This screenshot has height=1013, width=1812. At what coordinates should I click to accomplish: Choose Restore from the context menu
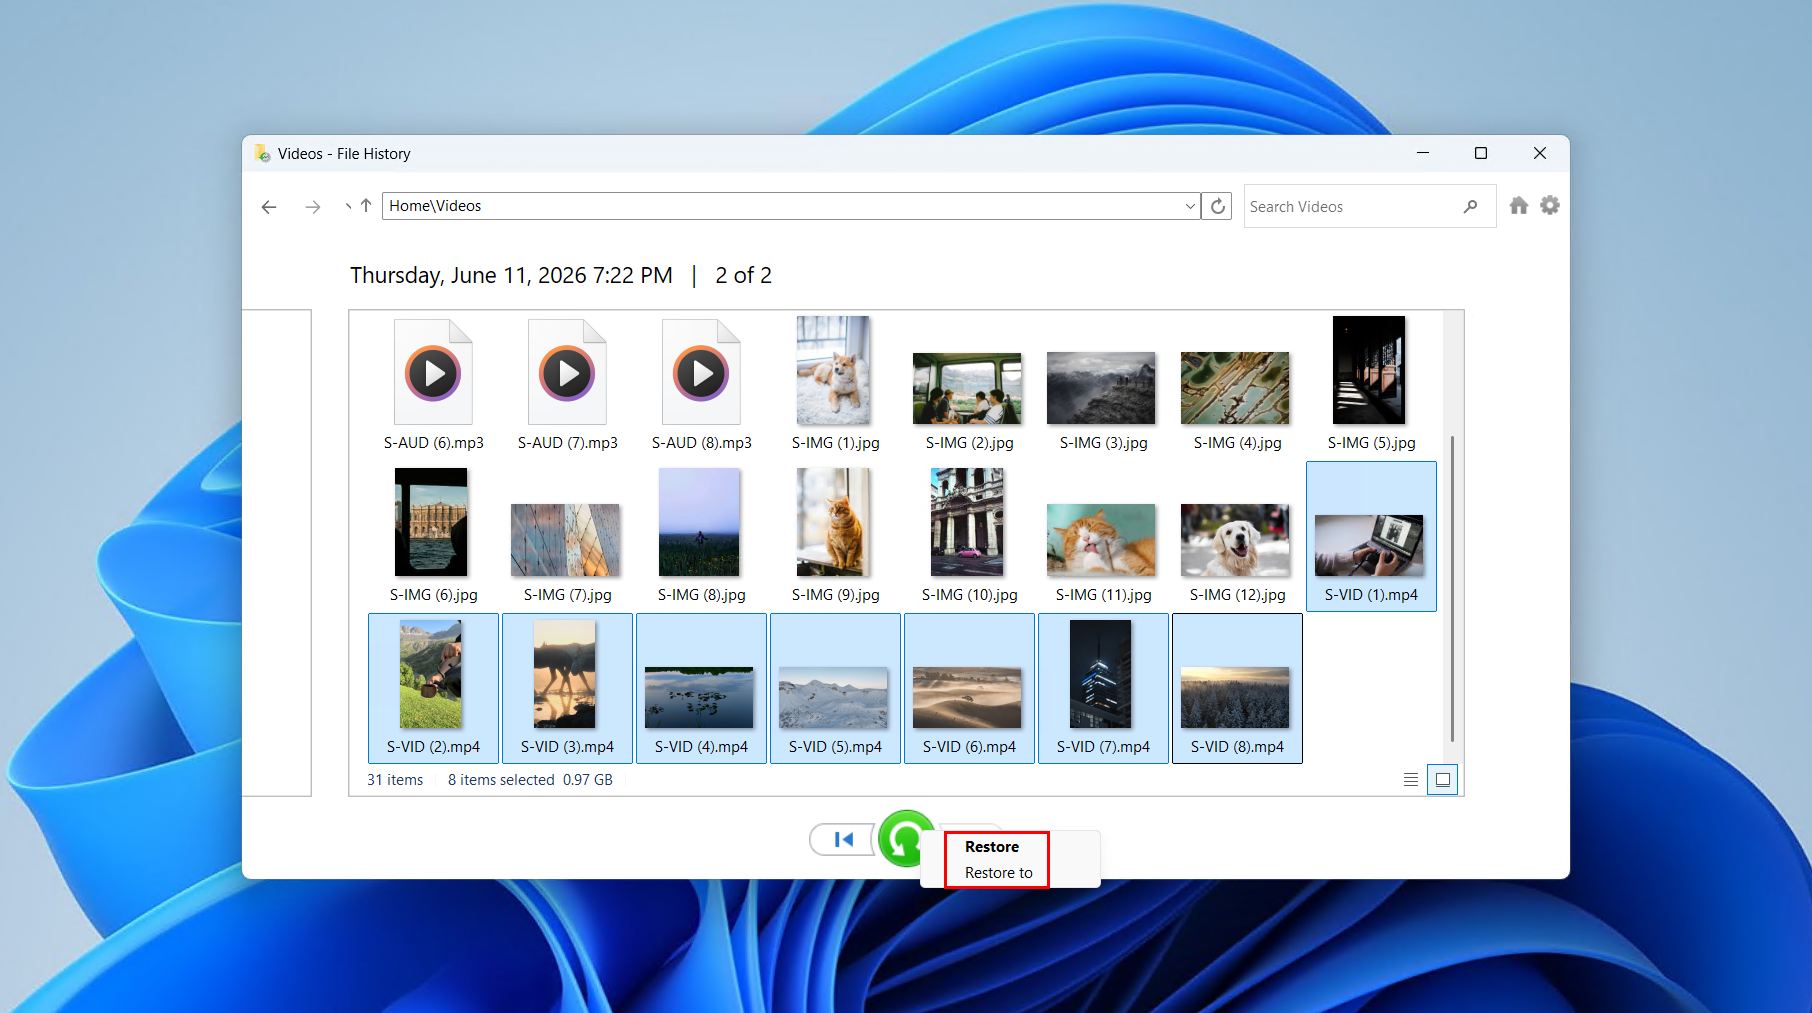(x=992, y=847)
